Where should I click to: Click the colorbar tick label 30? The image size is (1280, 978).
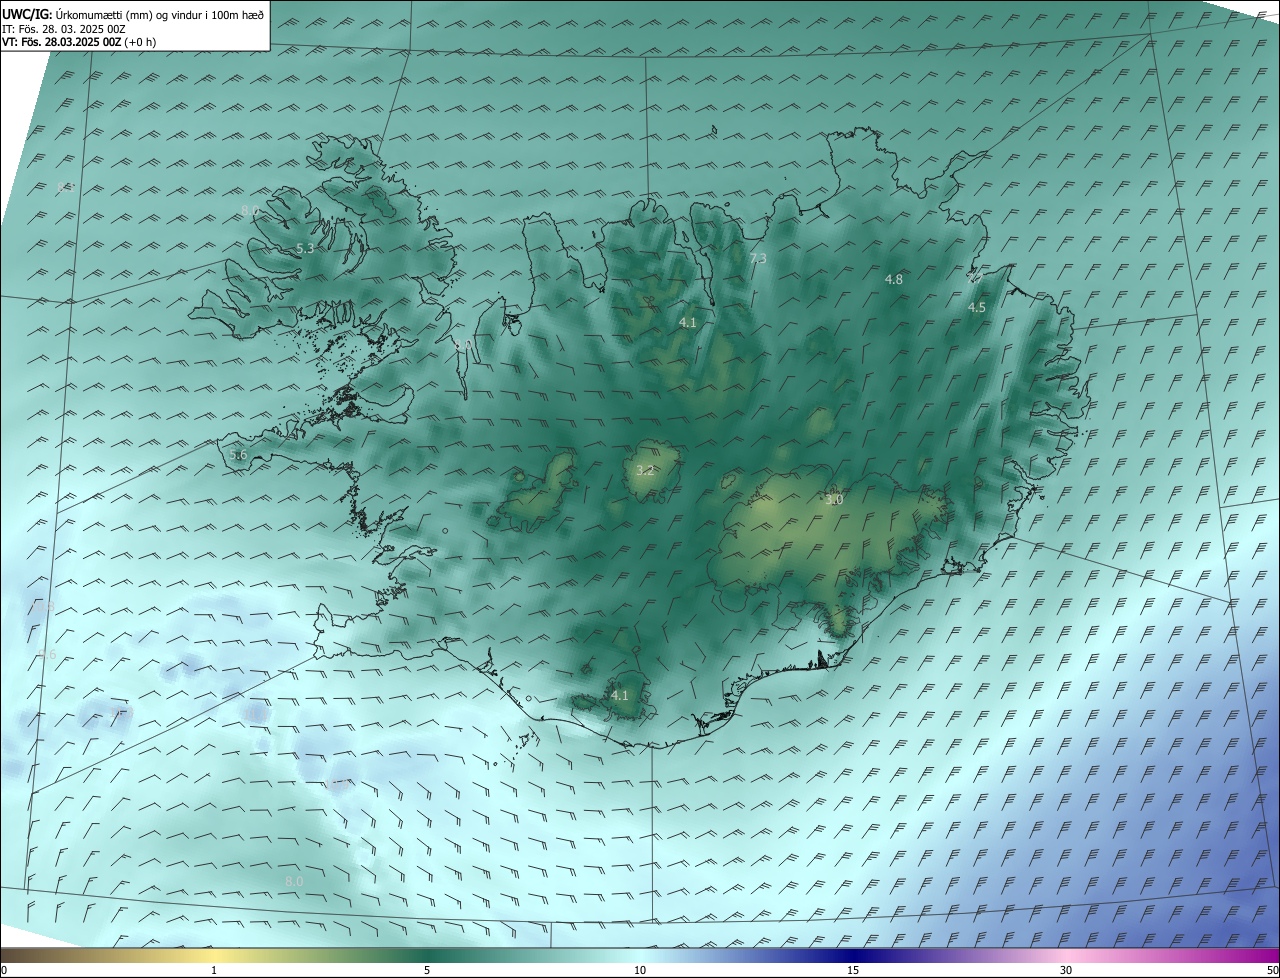1066,970
